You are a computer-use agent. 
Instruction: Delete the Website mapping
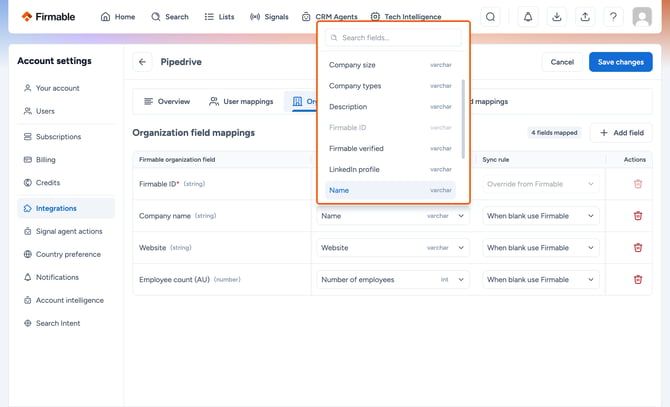(638, 248)
